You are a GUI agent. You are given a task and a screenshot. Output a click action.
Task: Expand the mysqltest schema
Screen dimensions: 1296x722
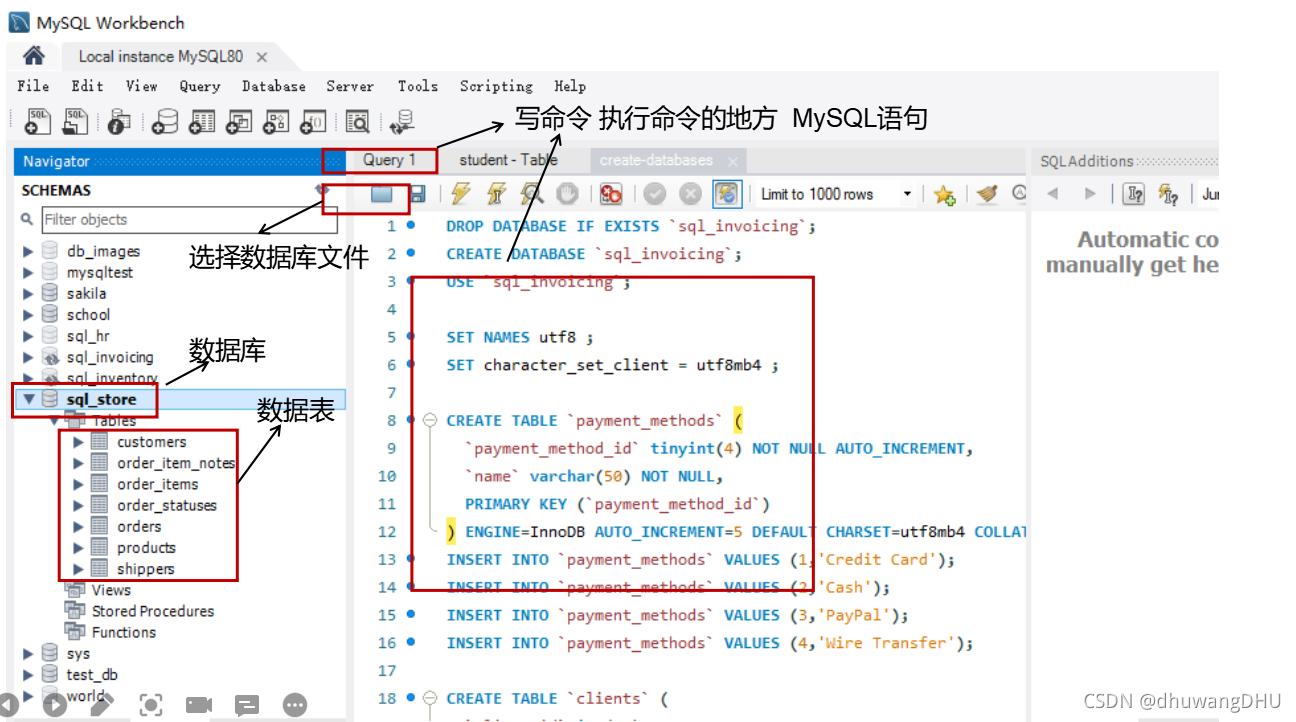(28, 273)
